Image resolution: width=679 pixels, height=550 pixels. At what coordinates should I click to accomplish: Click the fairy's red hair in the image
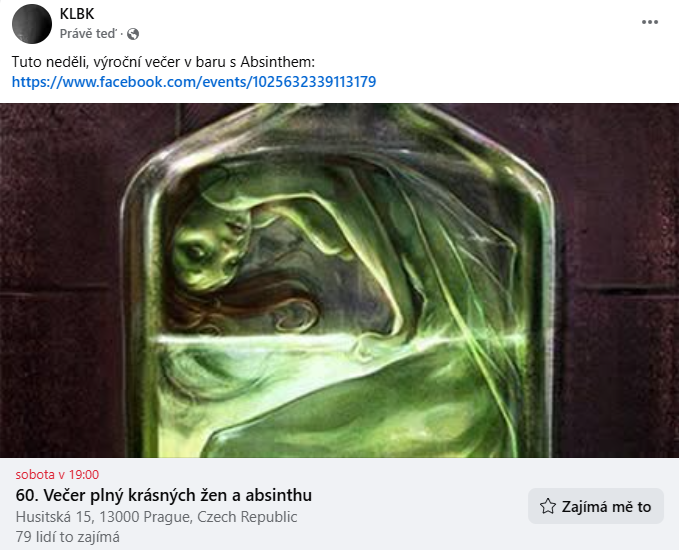(242, 305)
